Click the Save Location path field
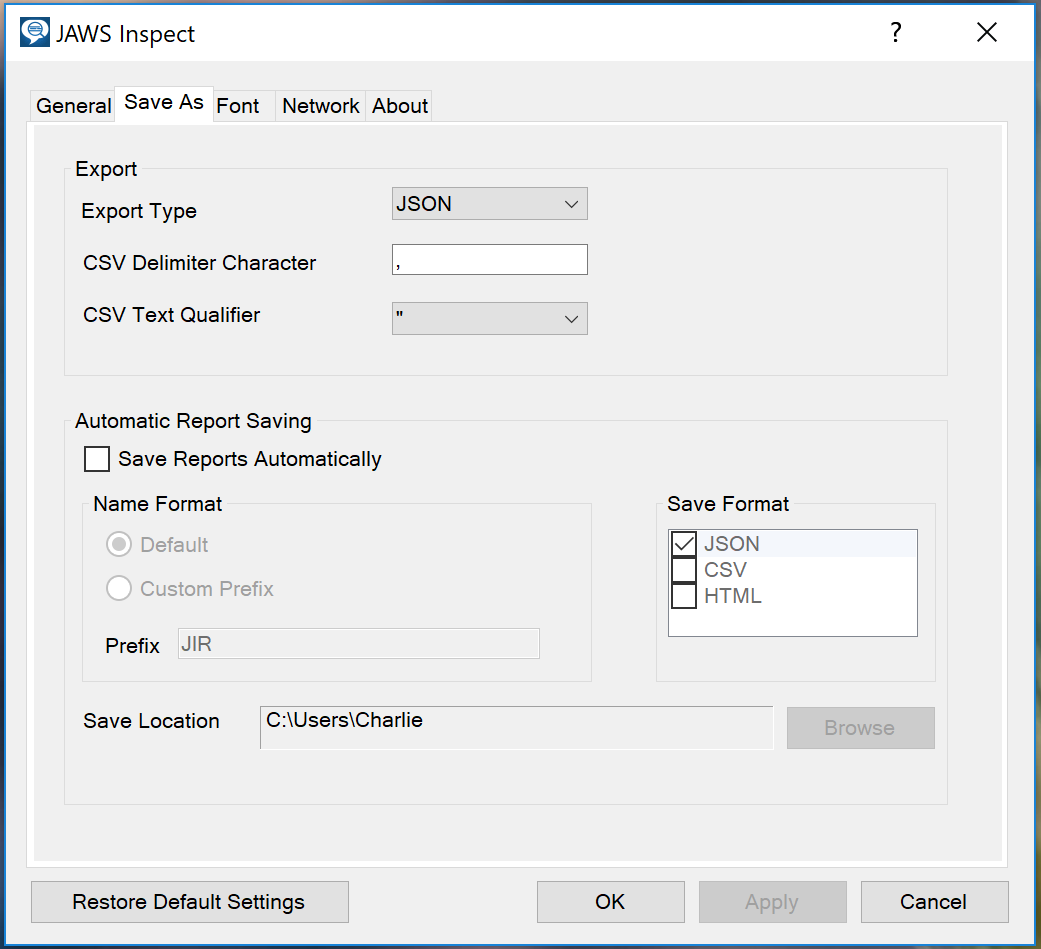1041x949 pixels. [x=517, y=727]
